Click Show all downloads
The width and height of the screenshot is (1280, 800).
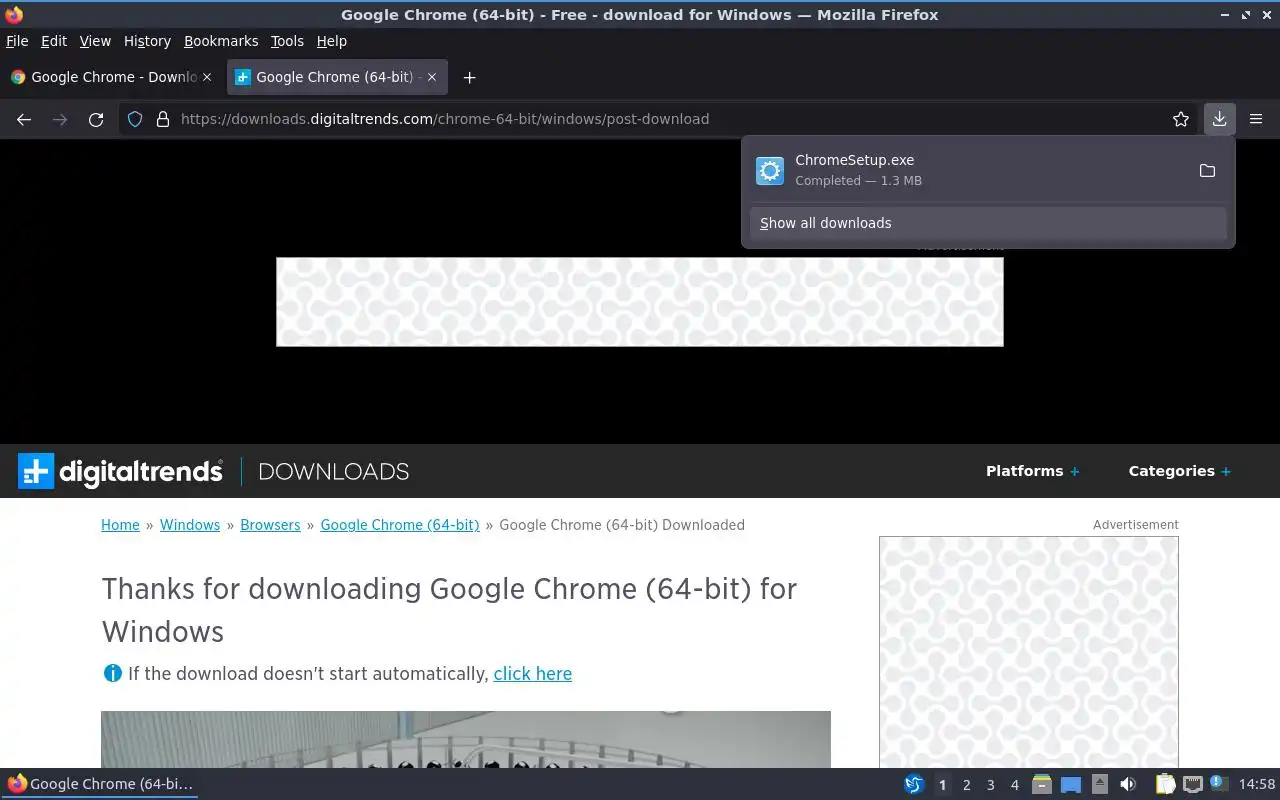[x=988, y=223]
